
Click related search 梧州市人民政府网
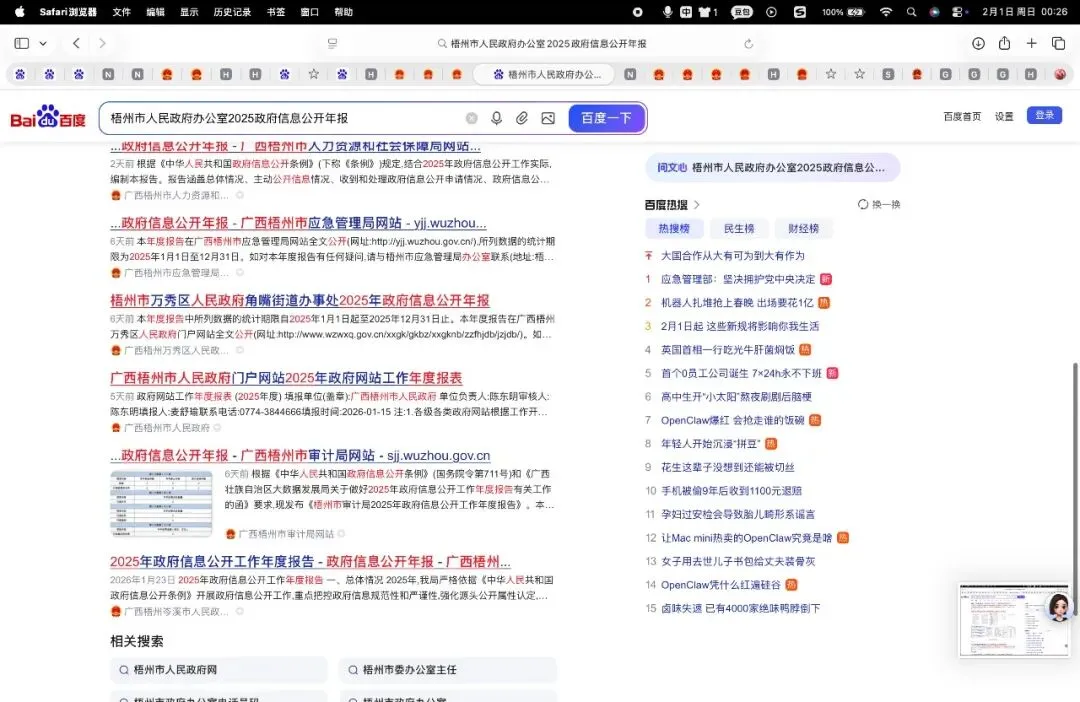pyautogui.click(x=219, y=670)
